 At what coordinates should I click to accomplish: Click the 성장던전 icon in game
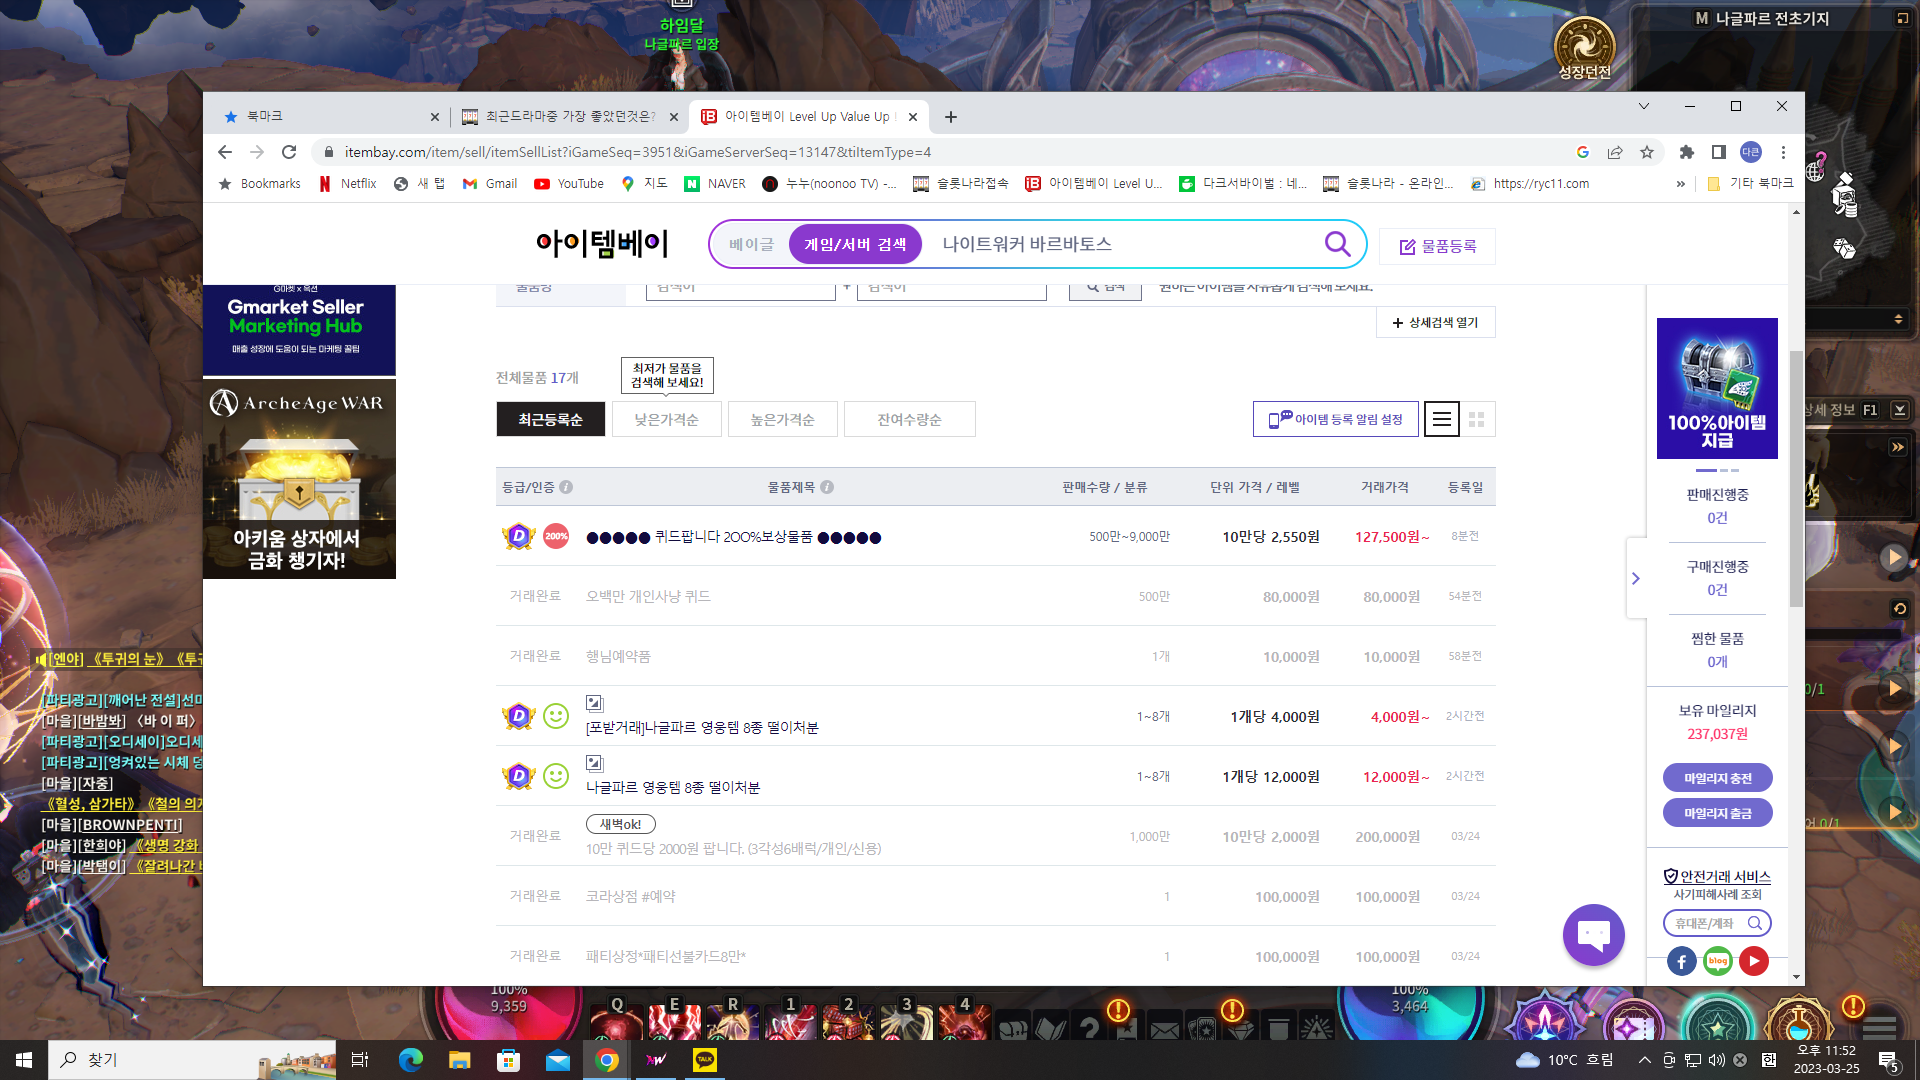point(1585,48)
